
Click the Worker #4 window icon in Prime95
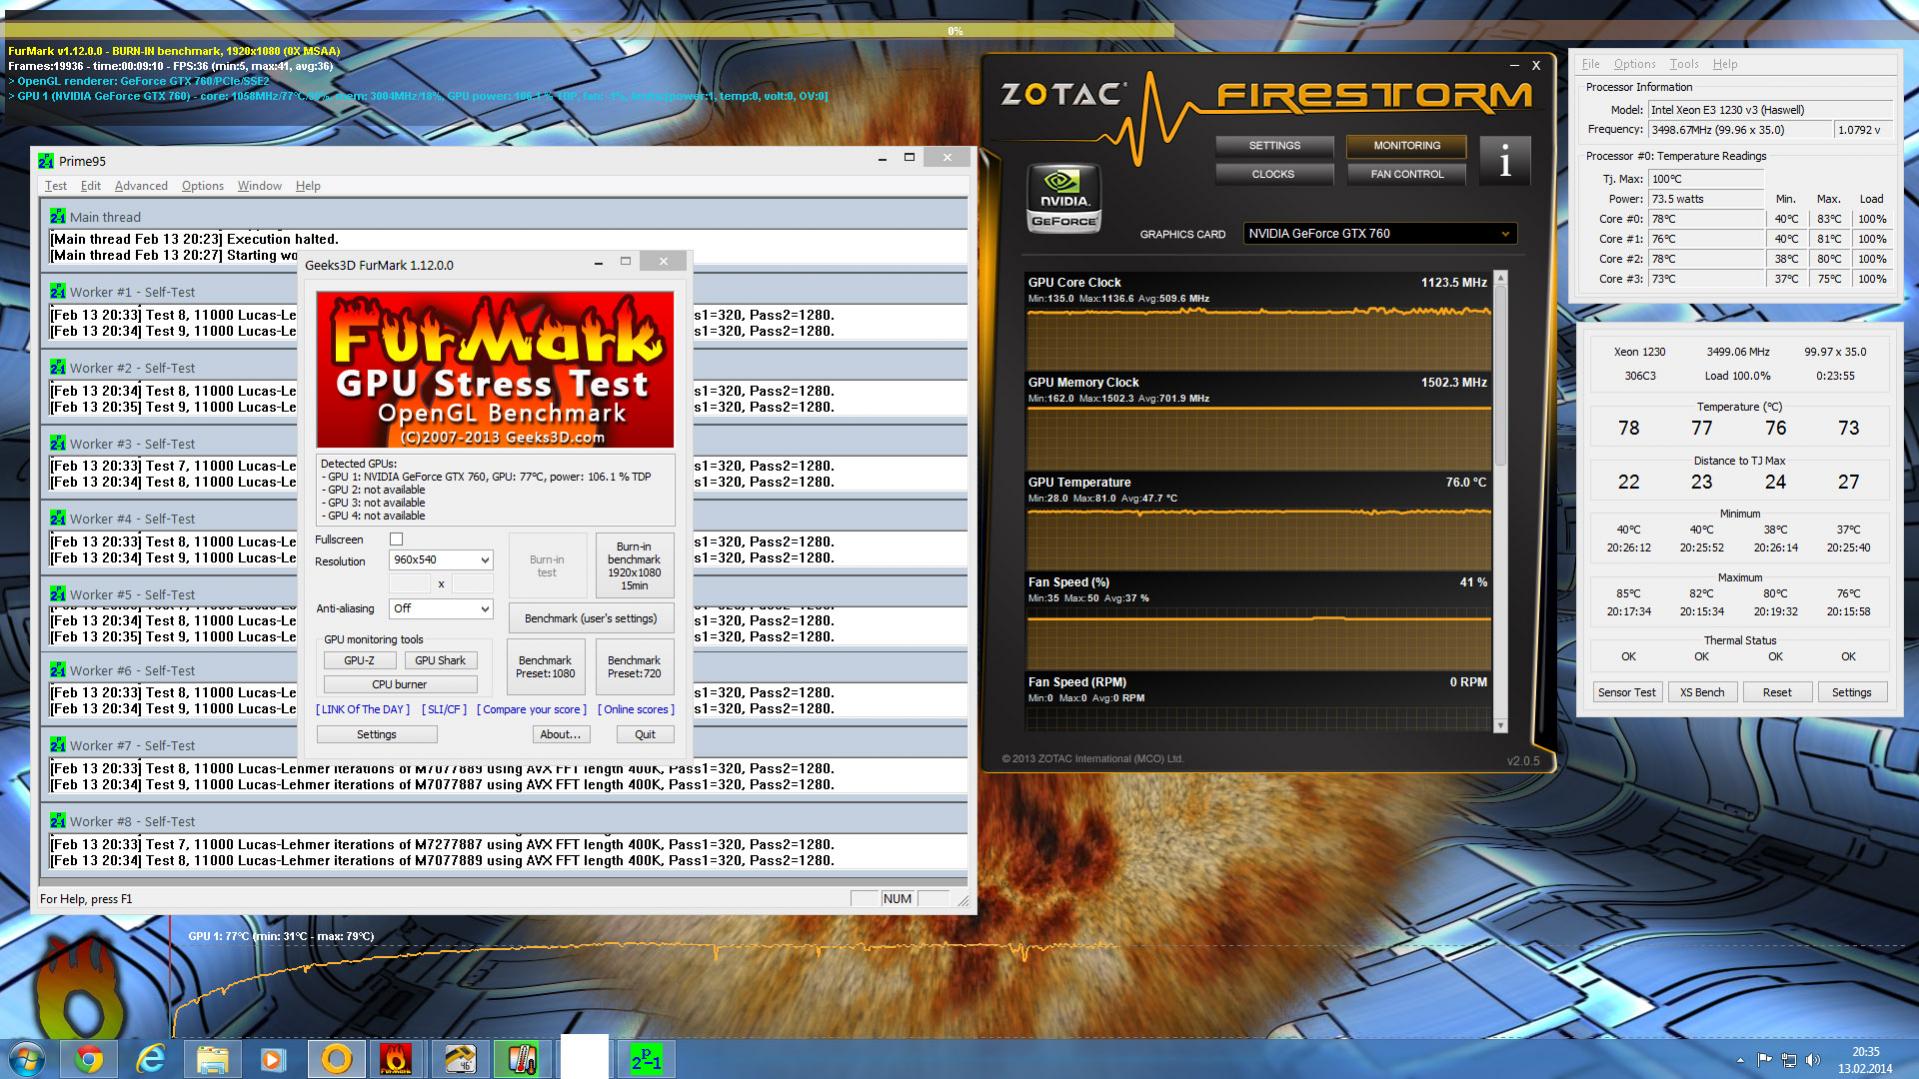pos(58,518)
